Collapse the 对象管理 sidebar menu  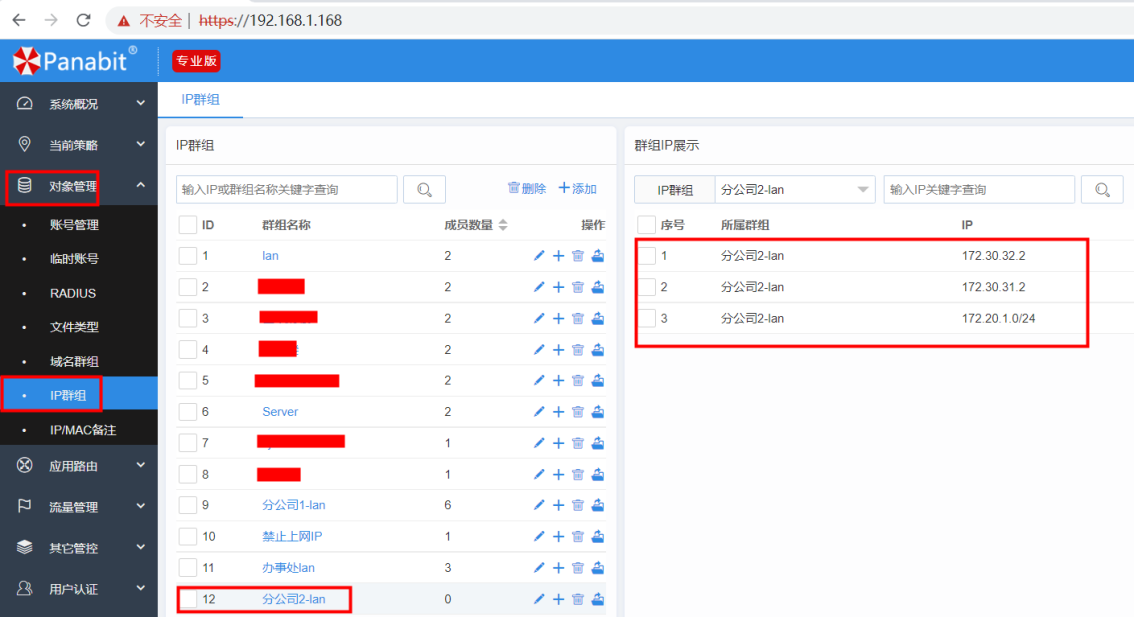79,186
